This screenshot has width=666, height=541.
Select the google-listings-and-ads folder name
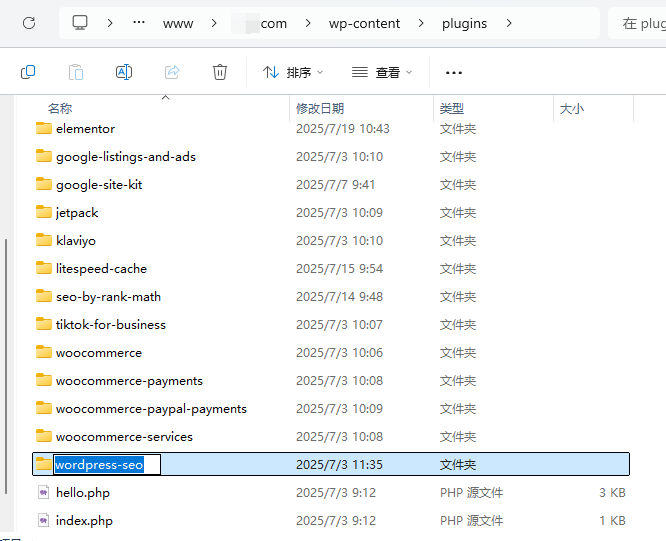[x=126, y=157]
